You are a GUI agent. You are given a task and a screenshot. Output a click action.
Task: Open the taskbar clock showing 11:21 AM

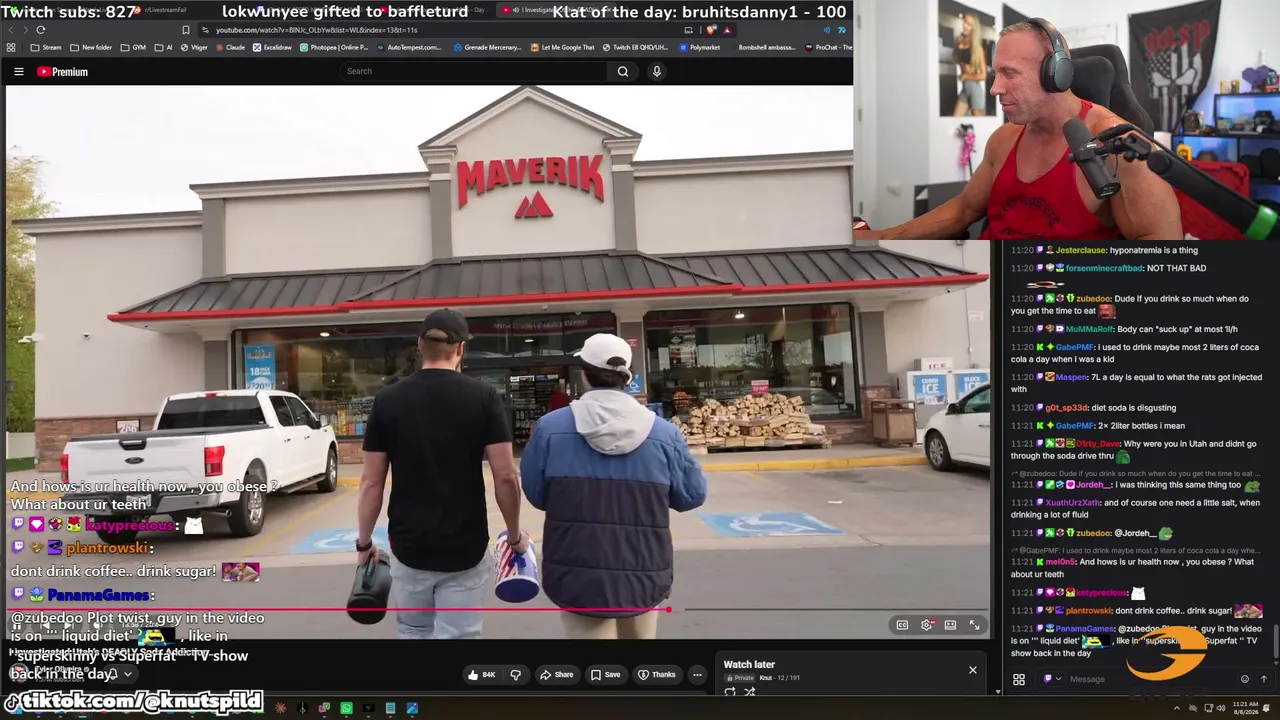[1245, 708]
